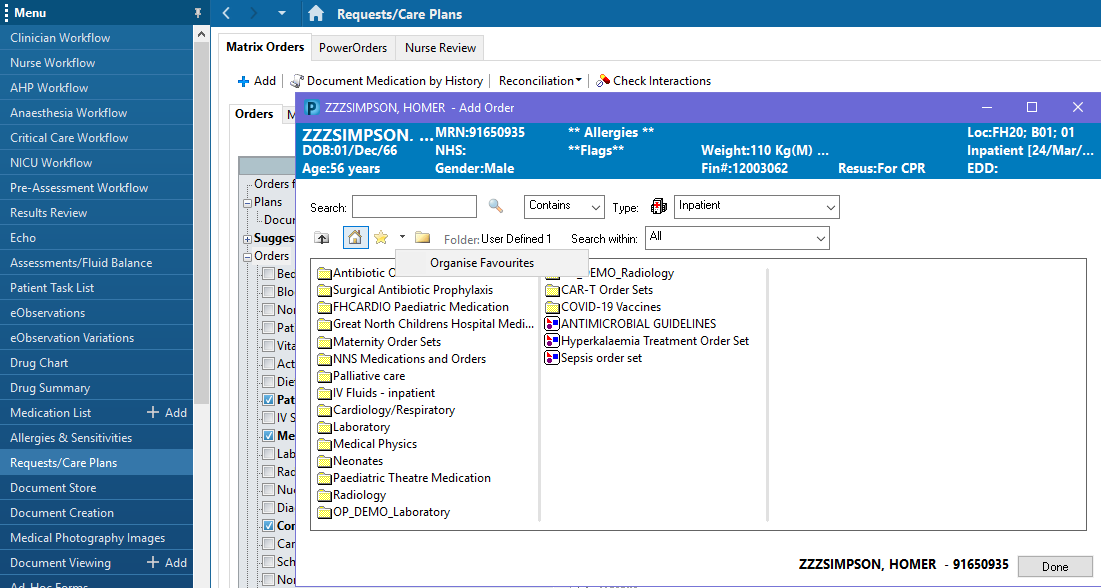Viewport: 1101px width, 588px height.
Task: Open eObservations in the Menu
Action: click(96, 313)
